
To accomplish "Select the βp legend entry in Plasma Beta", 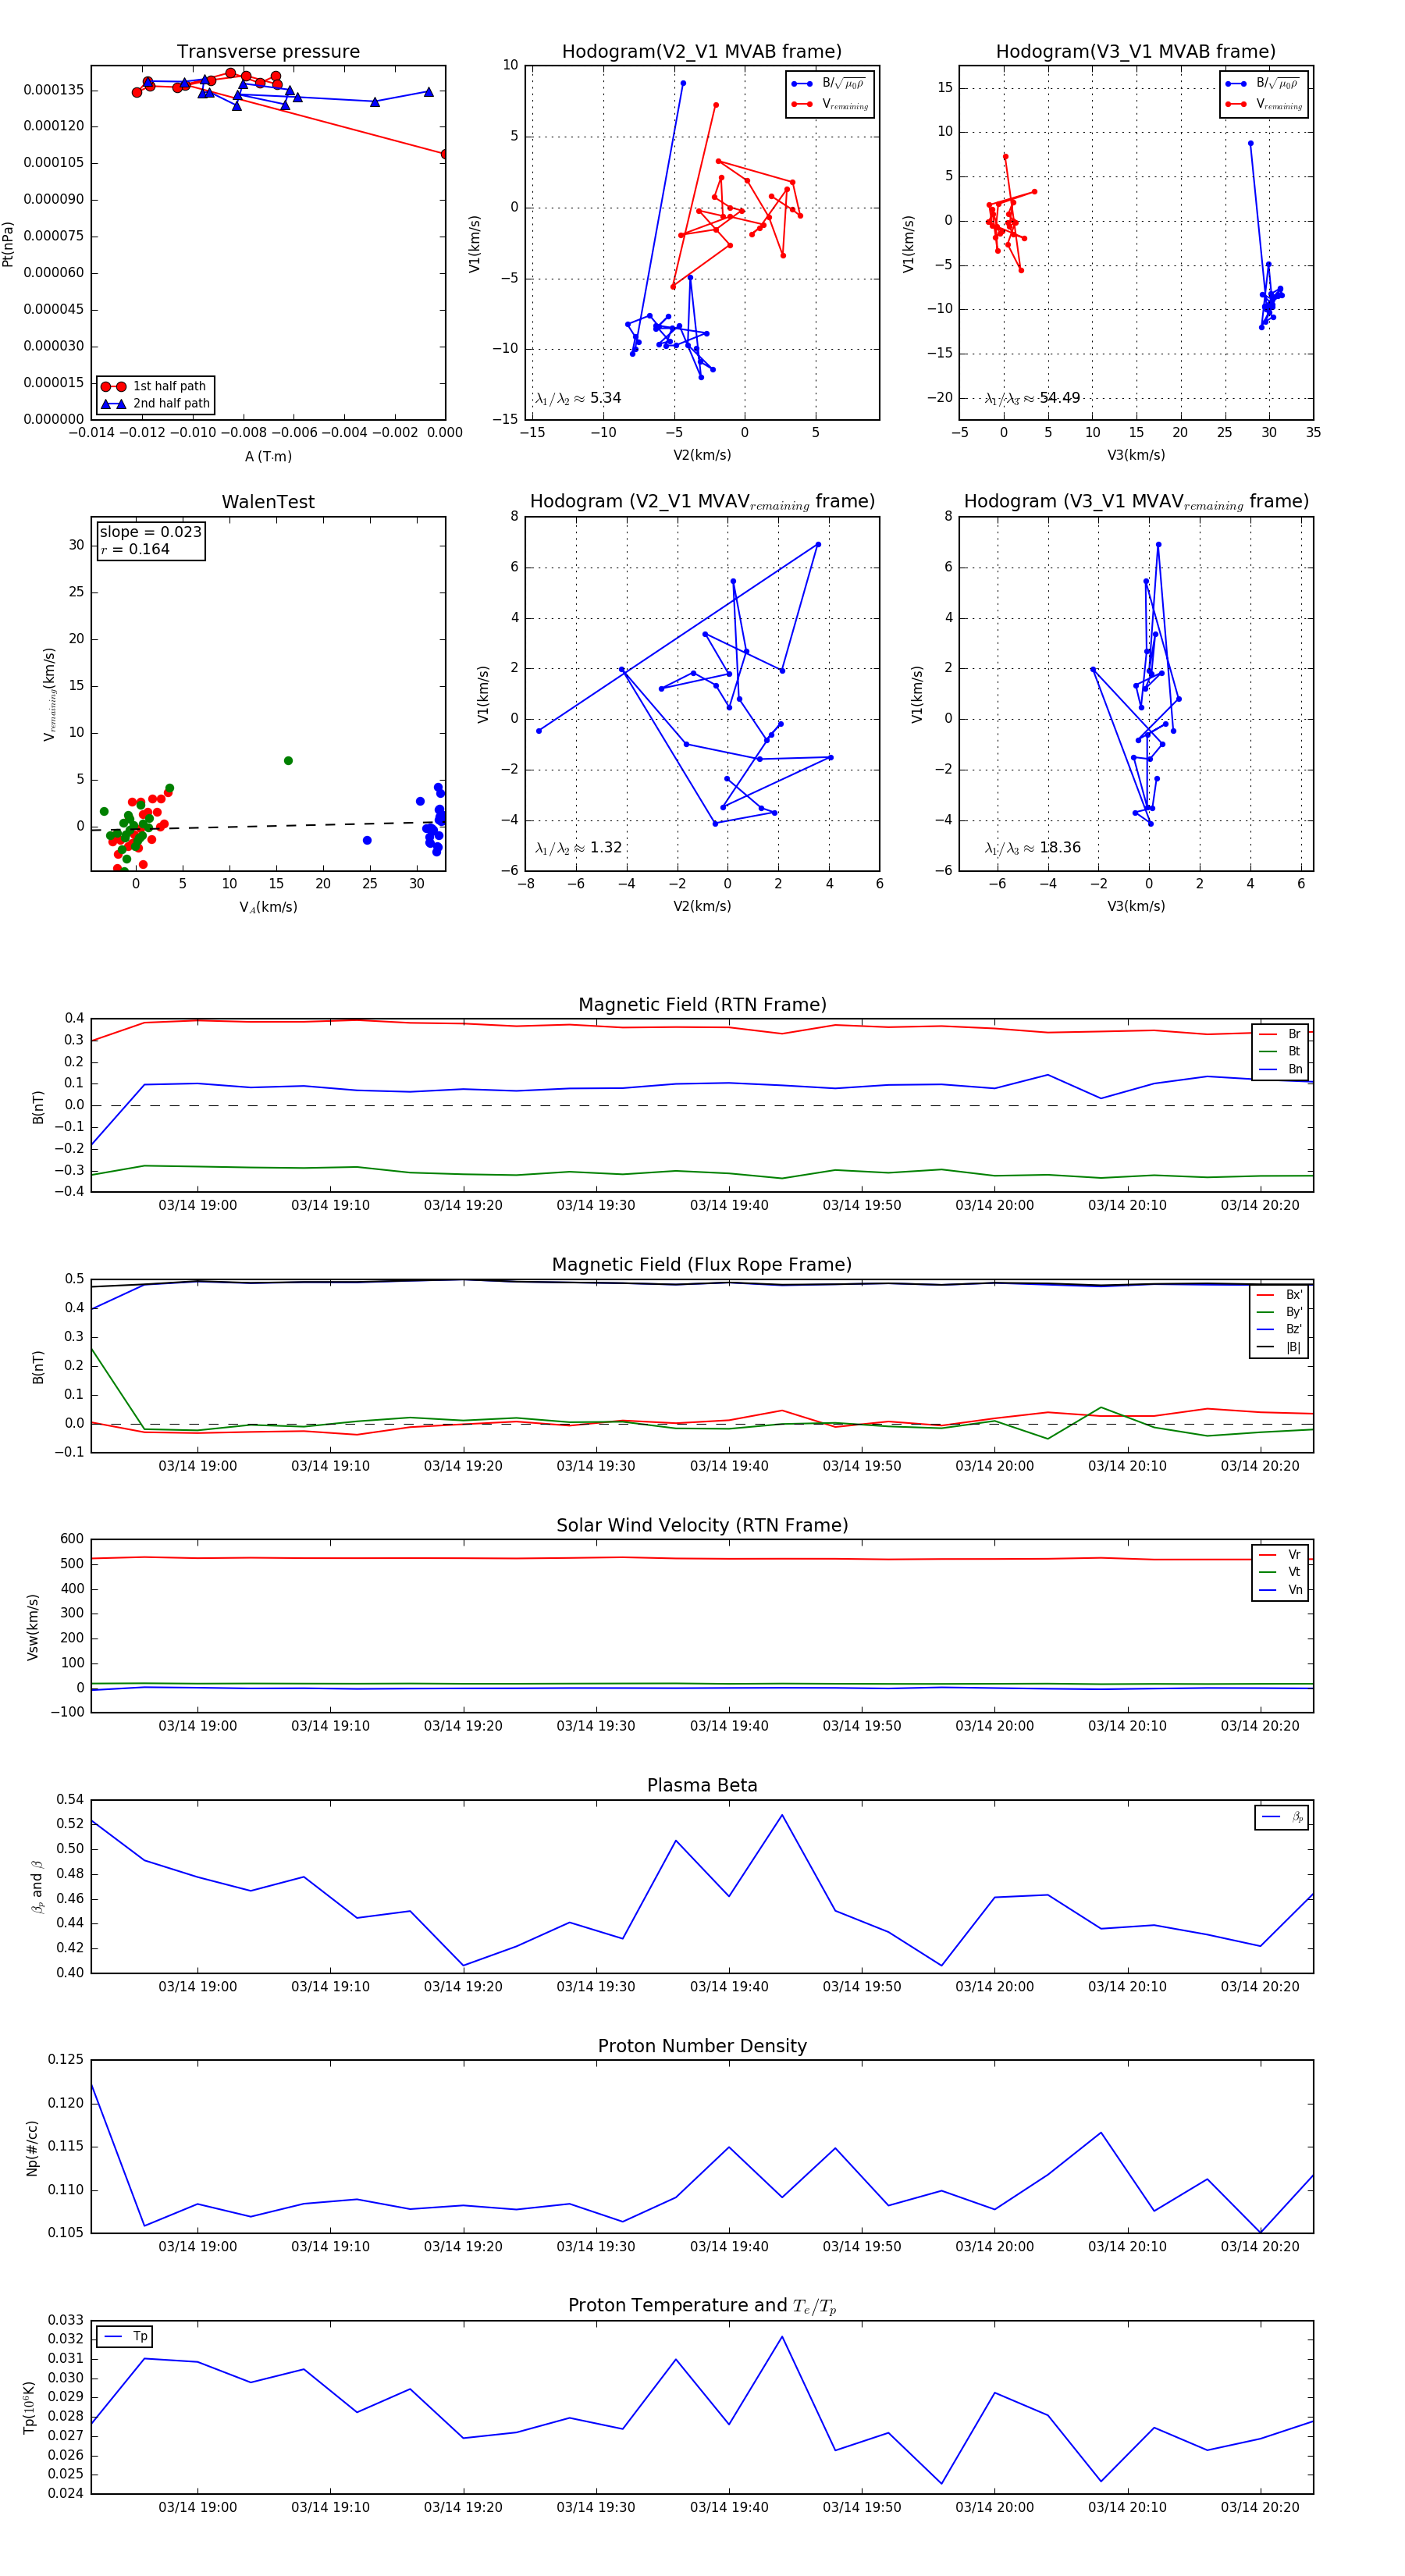I will [x=1282, y=1817].
